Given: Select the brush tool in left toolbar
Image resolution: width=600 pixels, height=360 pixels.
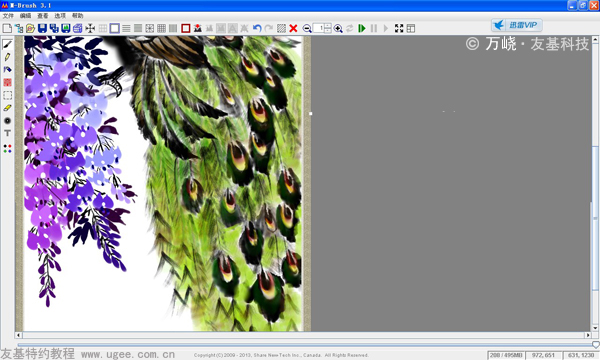Looking at the screenshot, I should tap(7, 44).
